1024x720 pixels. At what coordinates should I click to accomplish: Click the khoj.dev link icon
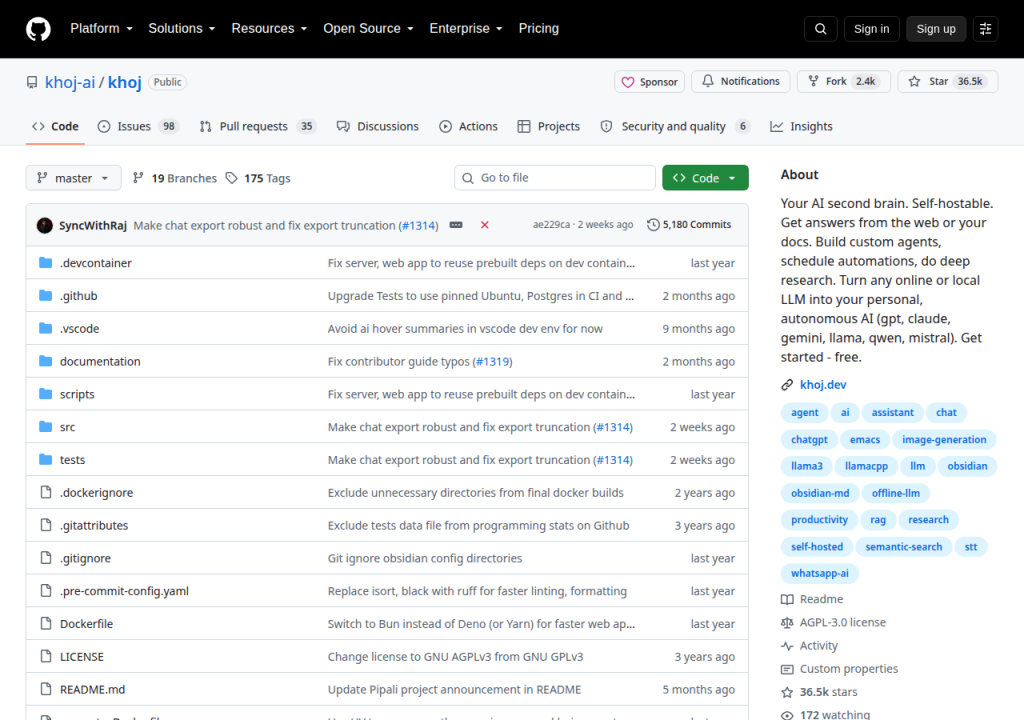tap(787, 385)
